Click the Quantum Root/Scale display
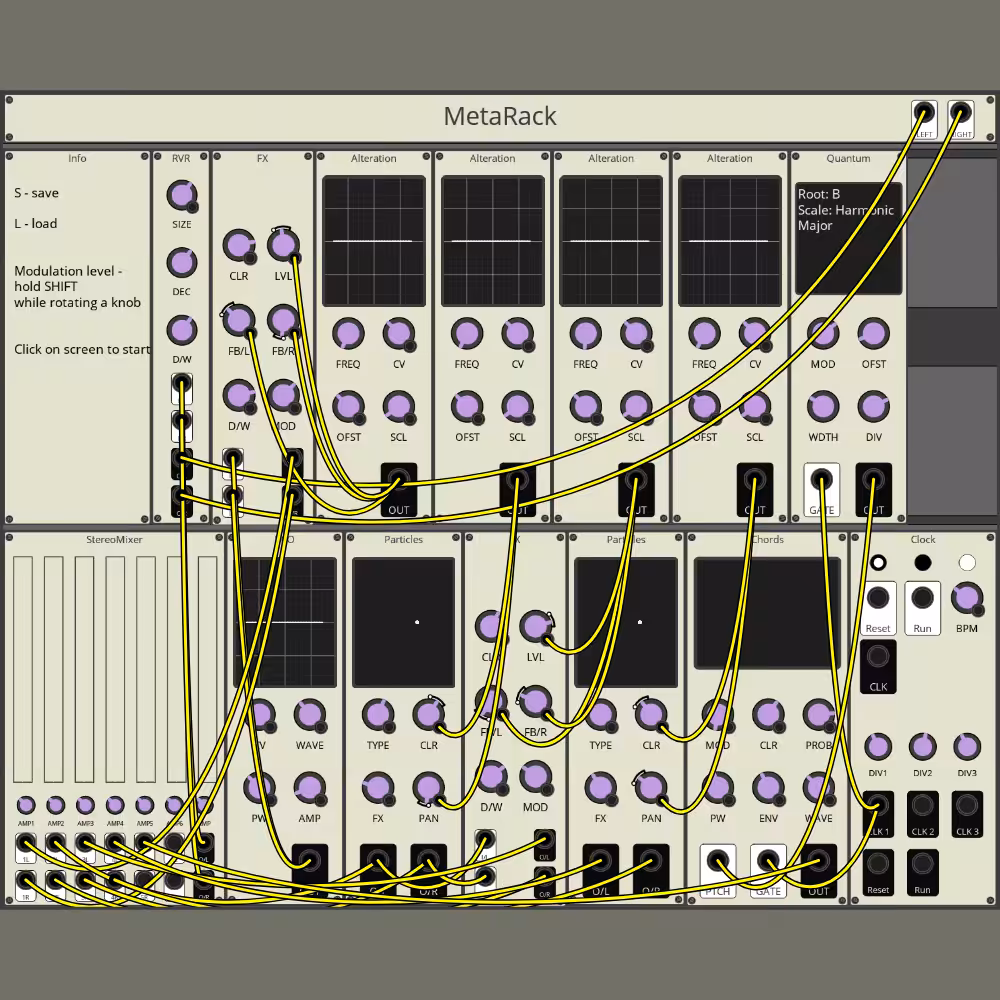The image size is (1000, 1000). click(848, 239)
